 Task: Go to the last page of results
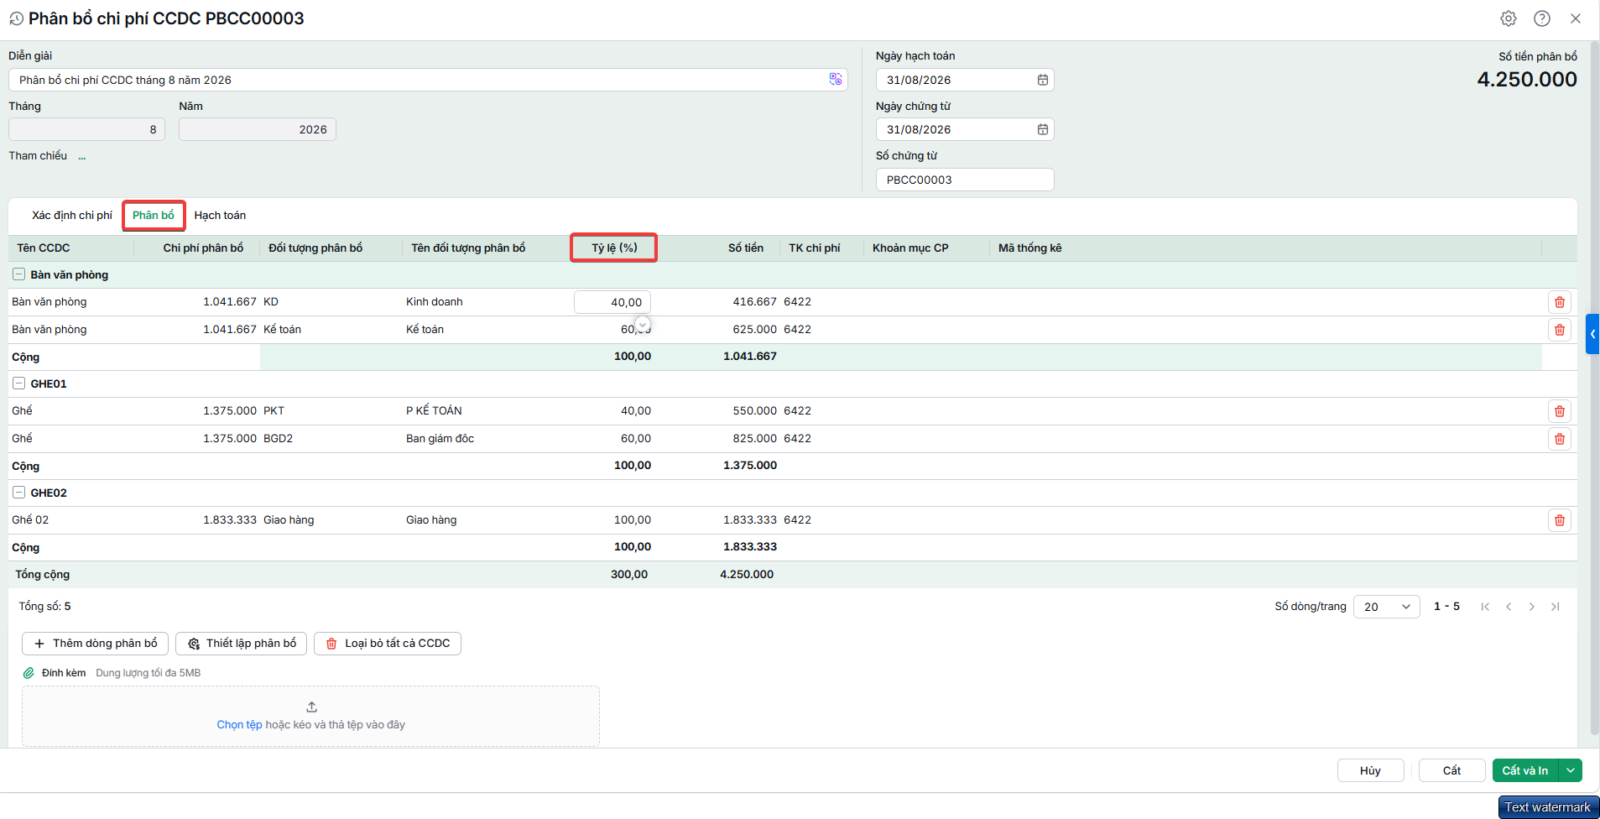pyautogui.click(x=1555, y=607)
